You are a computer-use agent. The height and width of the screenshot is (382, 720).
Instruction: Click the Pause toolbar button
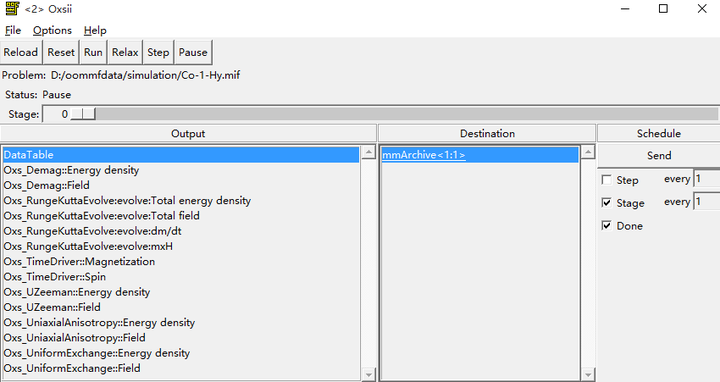click(193, 52)
